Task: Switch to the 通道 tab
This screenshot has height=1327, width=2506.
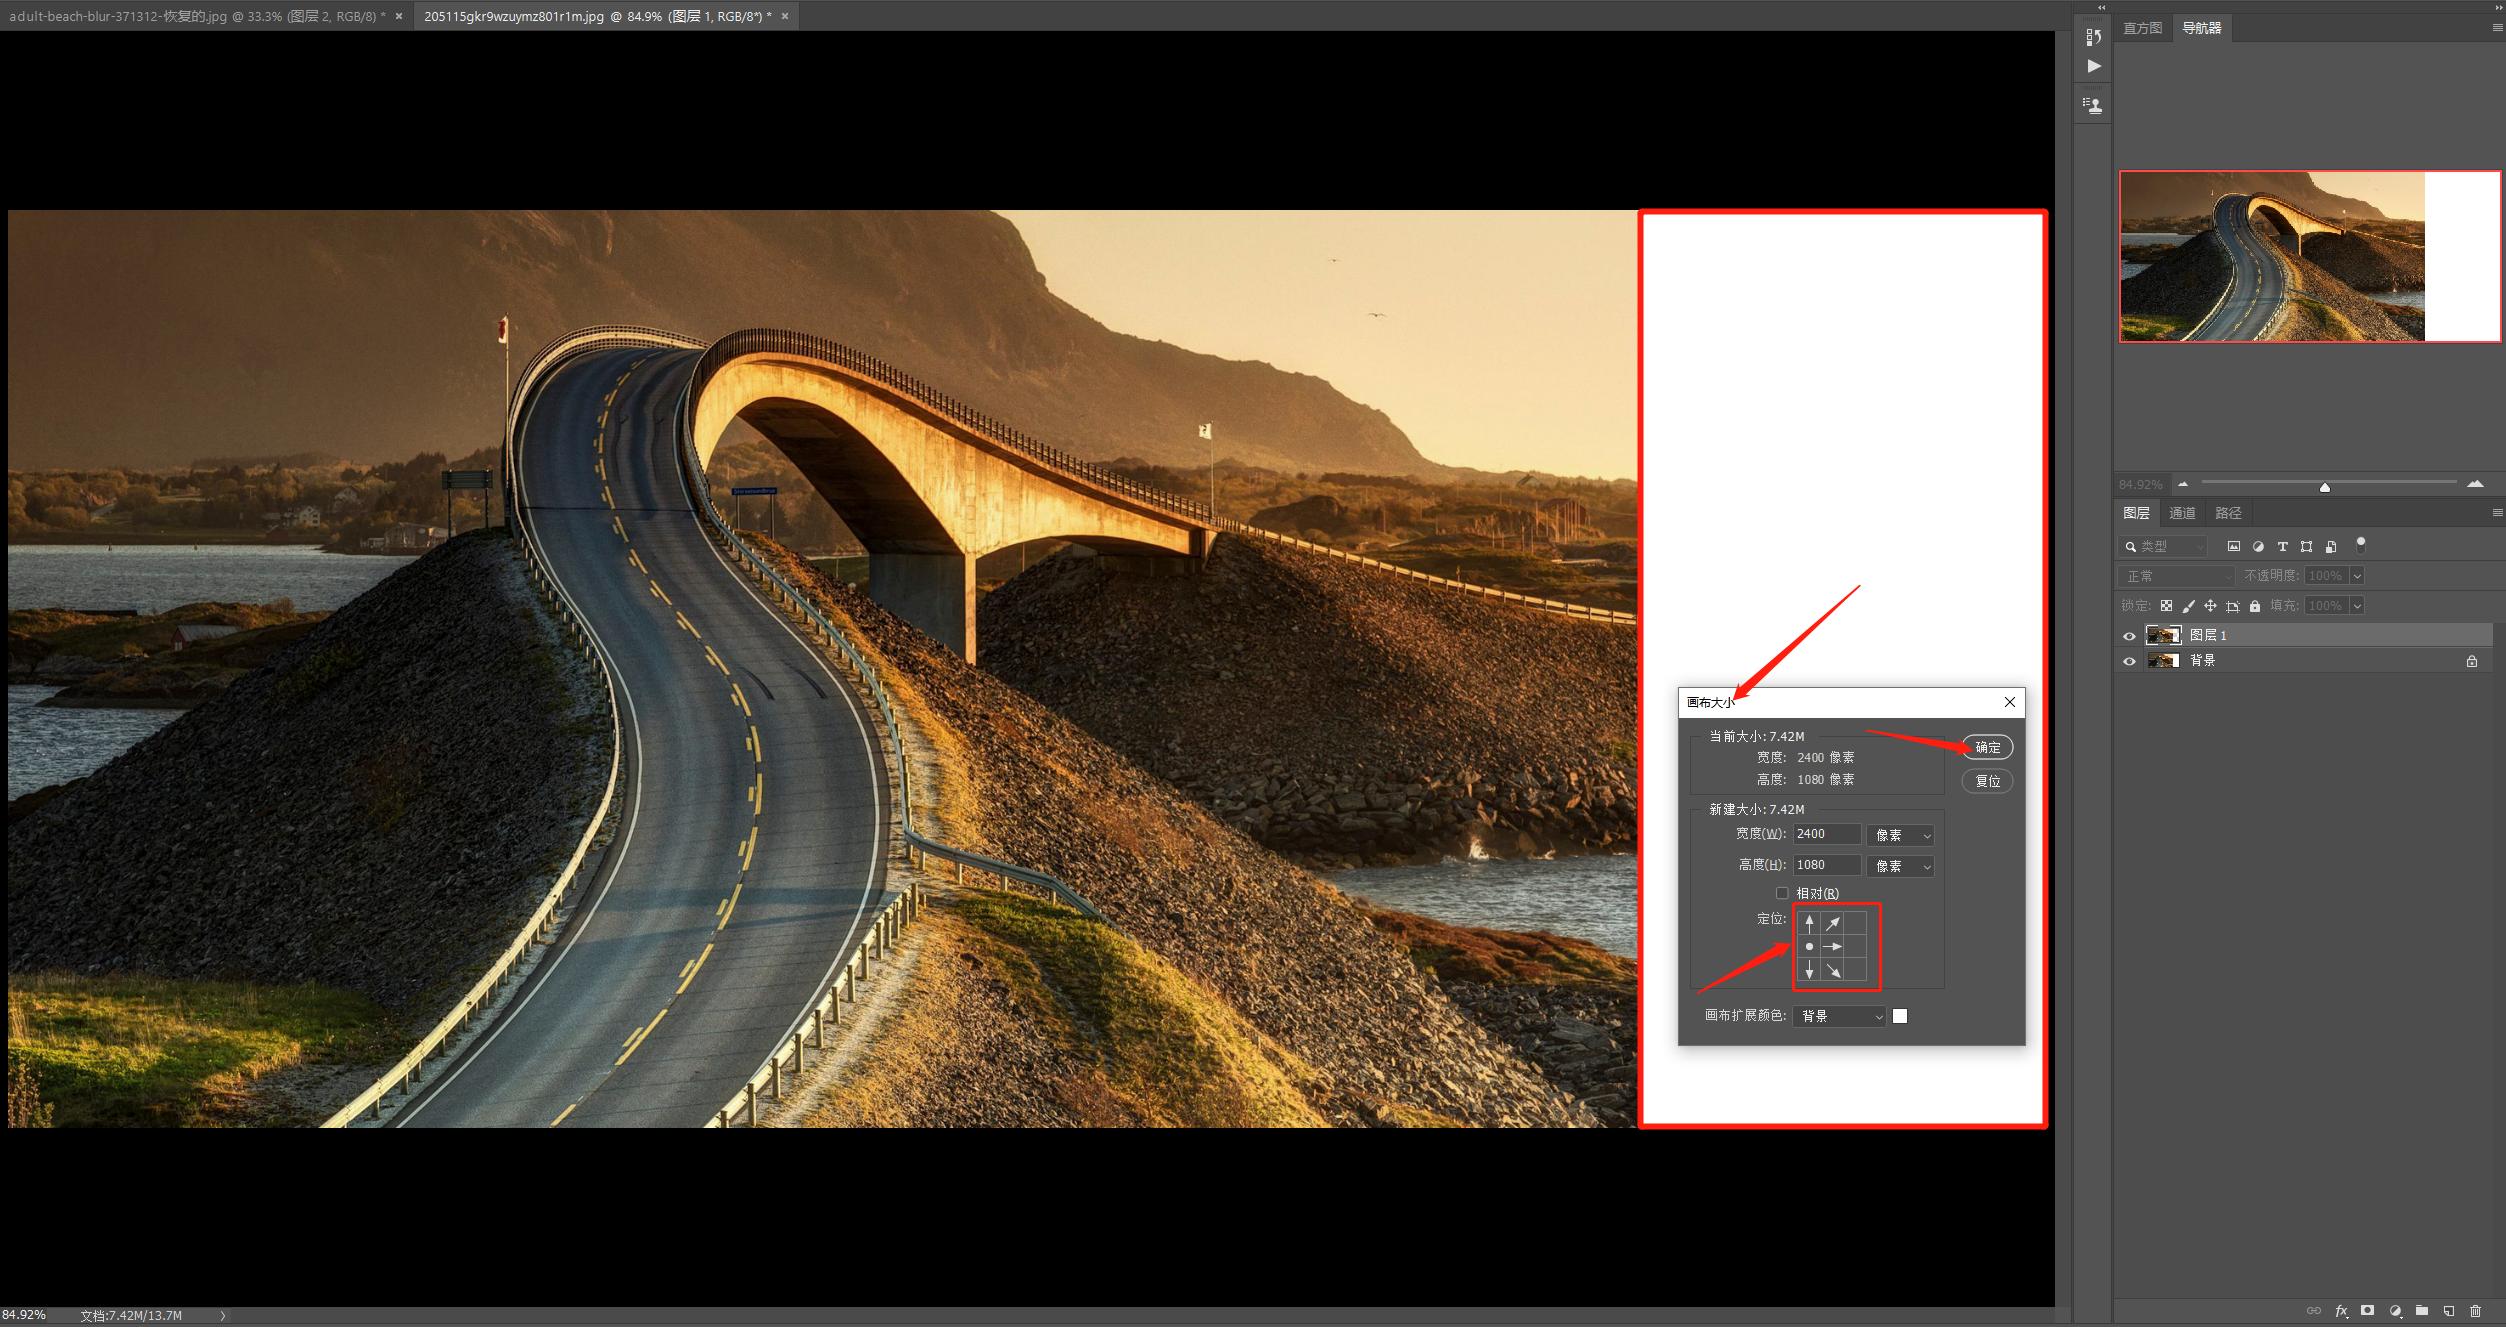Action: 2182,513
